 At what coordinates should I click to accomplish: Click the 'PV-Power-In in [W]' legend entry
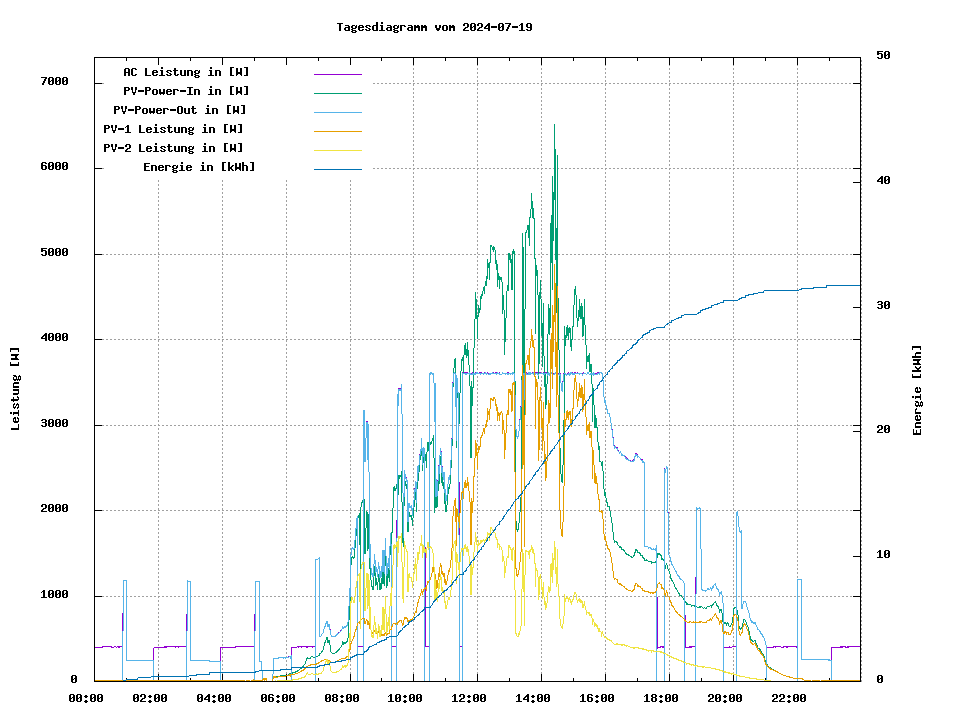pyautogui.click(x=193, y=91)
